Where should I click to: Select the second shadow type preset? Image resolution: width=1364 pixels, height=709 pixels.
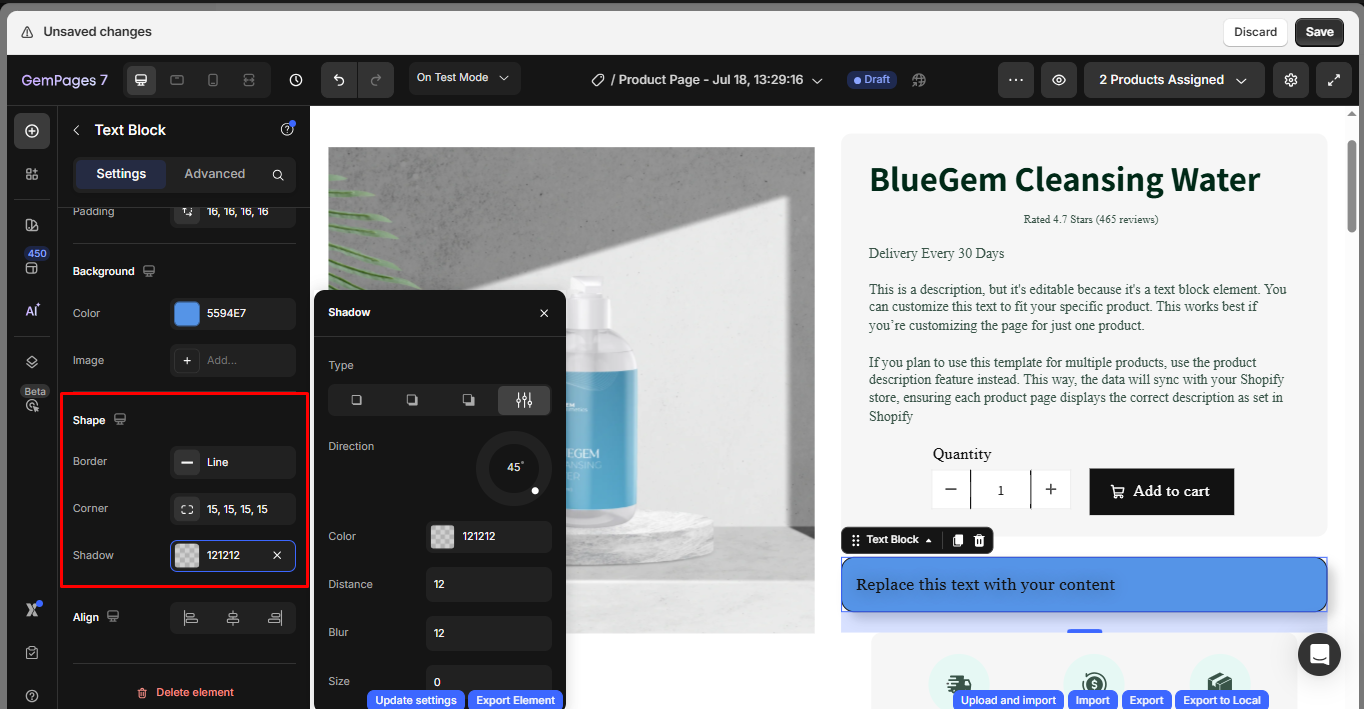click(x=412, y=400)
